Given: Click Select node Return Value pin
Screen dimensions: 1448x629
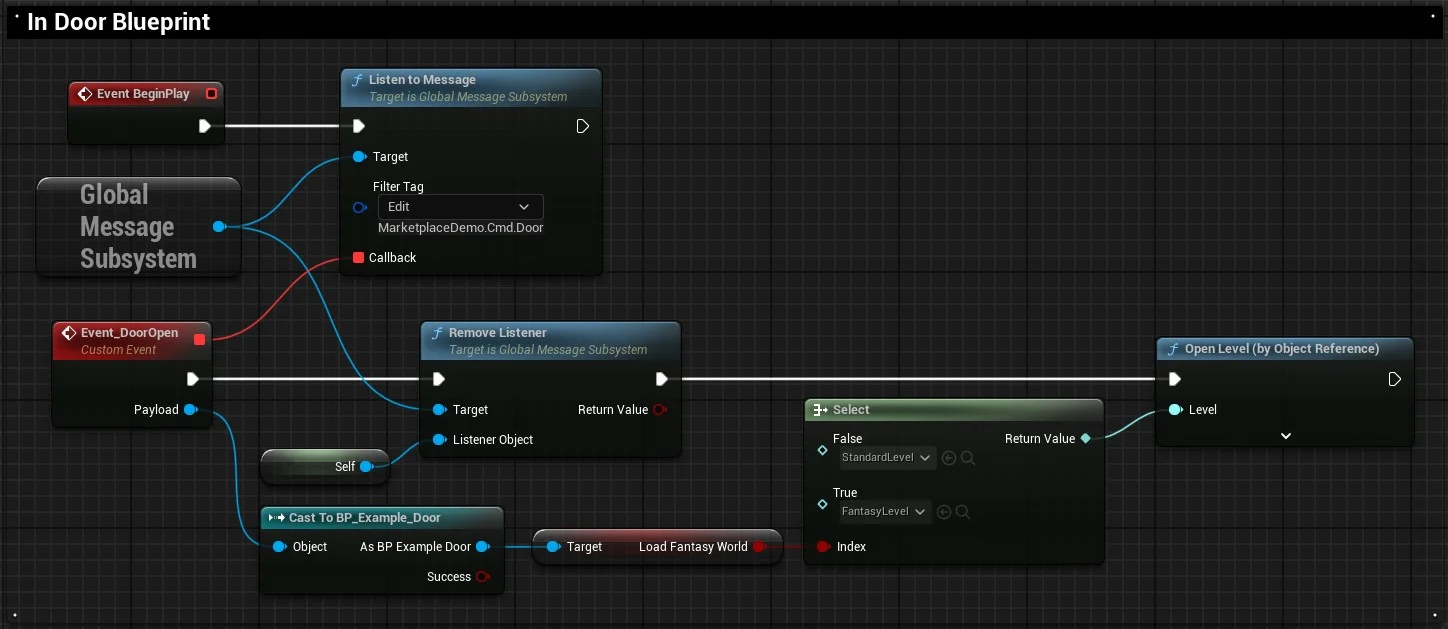Looking at the screenshot, I should pos(1086,439).
